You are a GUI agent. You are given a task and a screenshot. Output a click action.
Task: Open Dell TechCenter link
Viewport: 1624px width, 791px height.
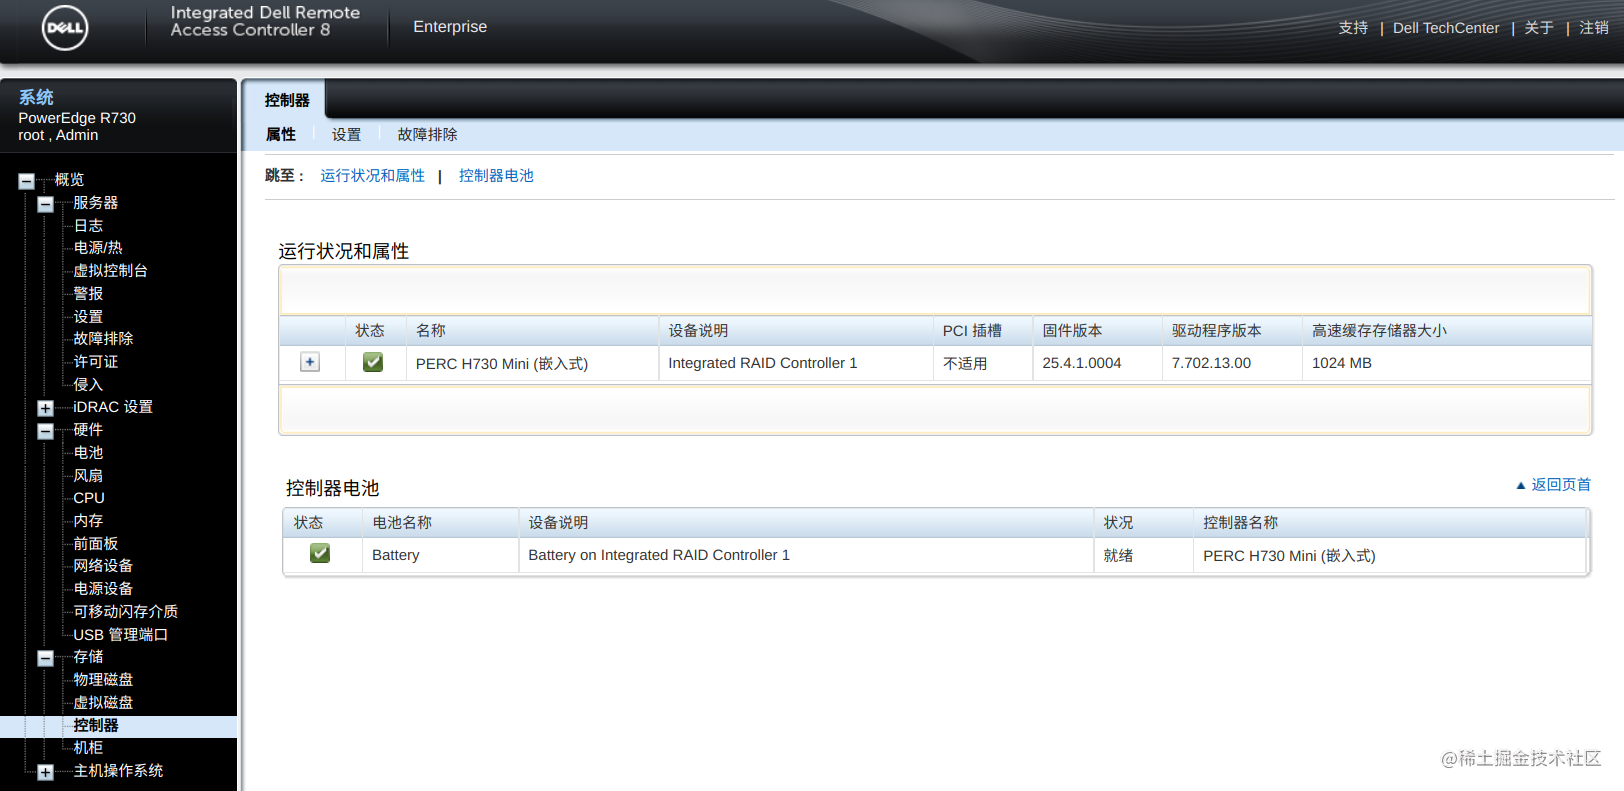tap(1446, 28)
